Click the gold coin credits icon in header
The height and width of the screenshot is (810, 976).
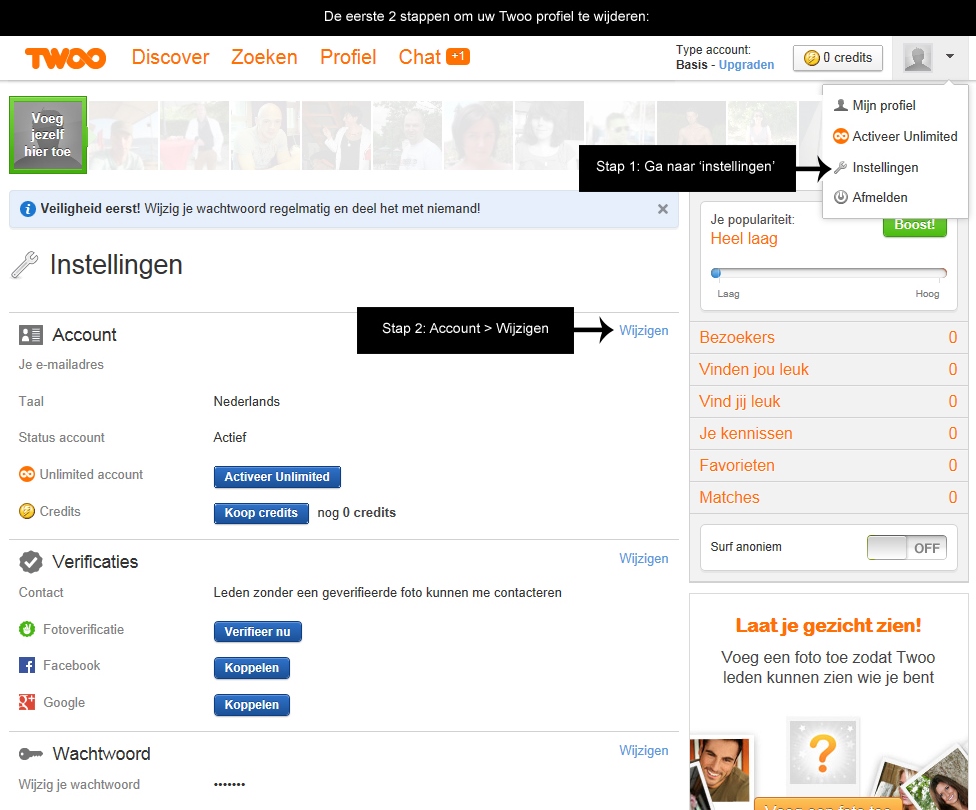click(811, 58)
